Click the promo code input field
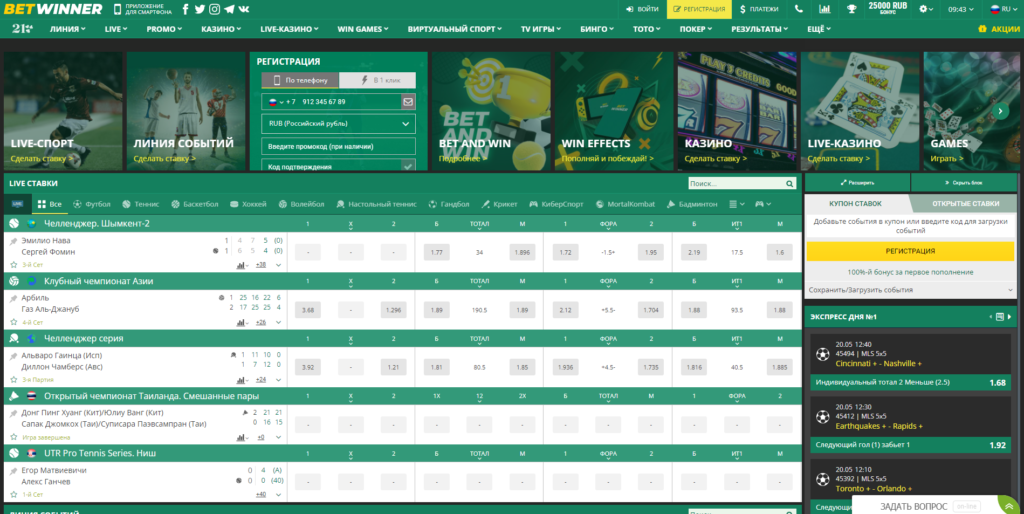 tap(338, 146)
